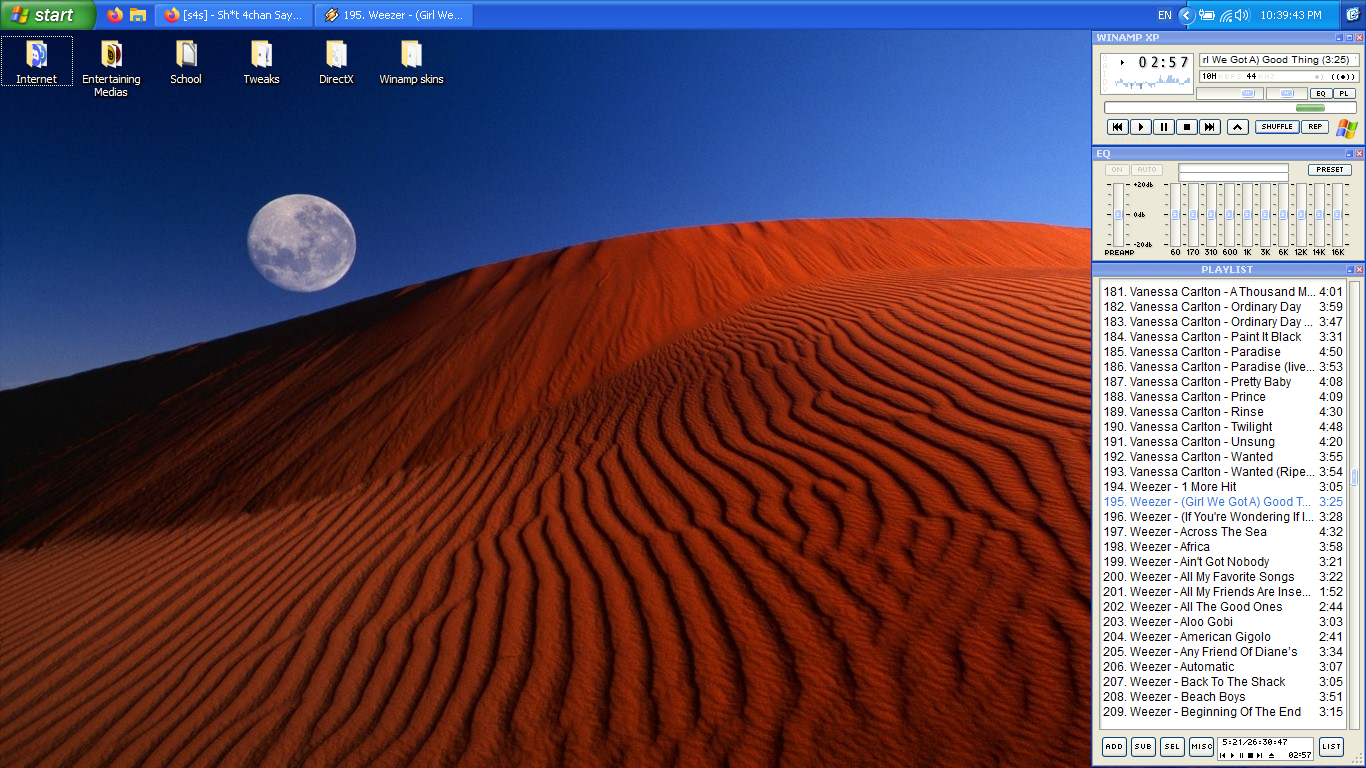Click the Previous Track button in Winamp
Screen dimensions: 1366x768
coord(1117,127)
